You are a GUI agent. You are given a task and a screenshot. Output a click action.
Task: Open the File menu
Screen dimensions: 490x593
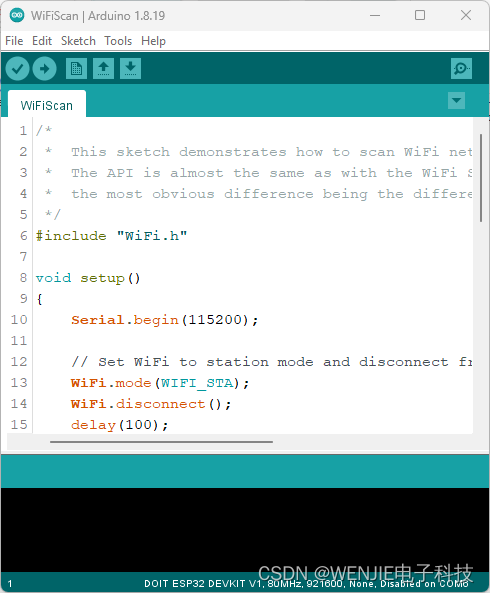14,41
